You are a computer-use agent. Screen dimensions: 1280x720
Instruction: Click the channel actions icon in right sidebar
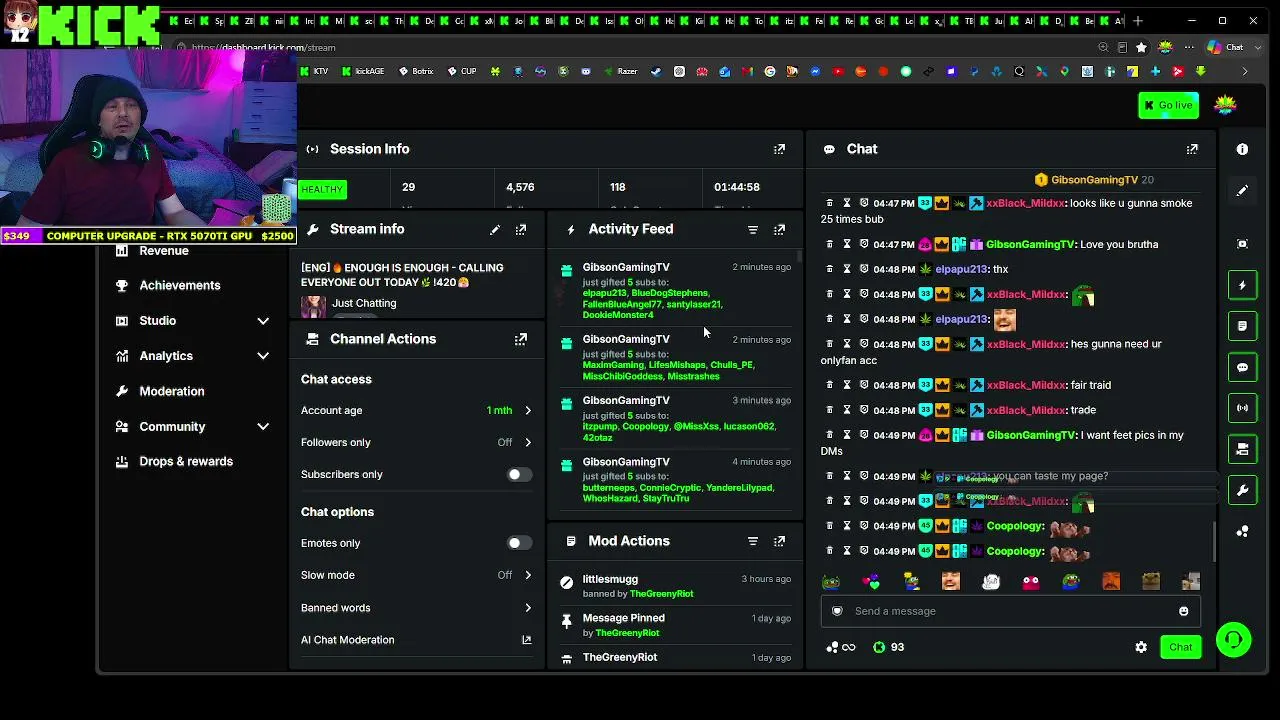[1242, 449]
